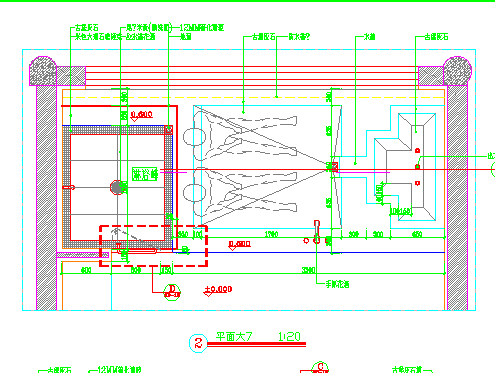Select the gray floor drain circle in shower

(117, 187)
